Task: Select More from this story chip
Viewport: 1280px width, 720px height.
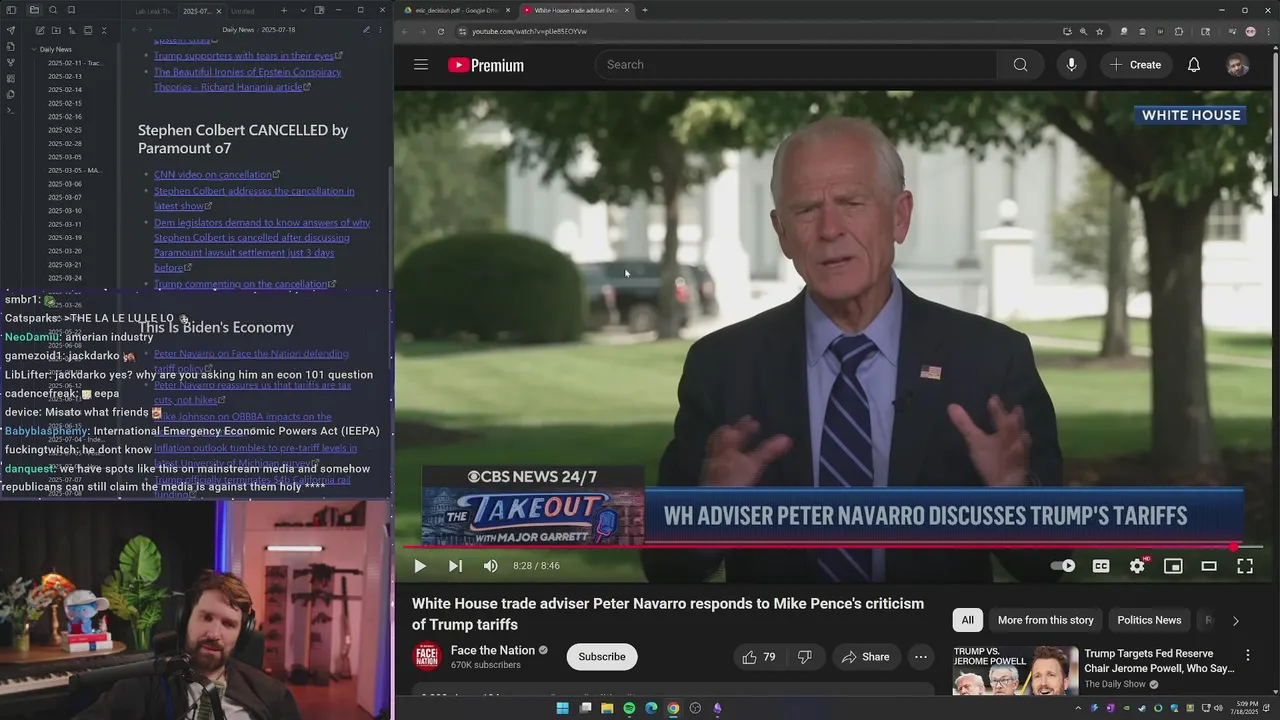Action: pos(1045,620)
